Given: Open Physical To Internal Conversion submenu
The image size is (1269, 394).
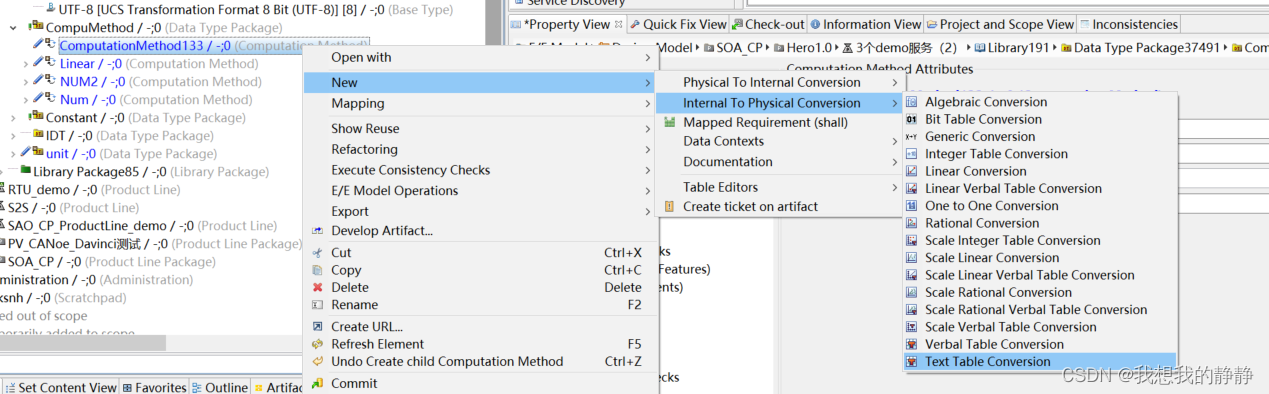Looking at the screenshot, I should click(779, 82).
